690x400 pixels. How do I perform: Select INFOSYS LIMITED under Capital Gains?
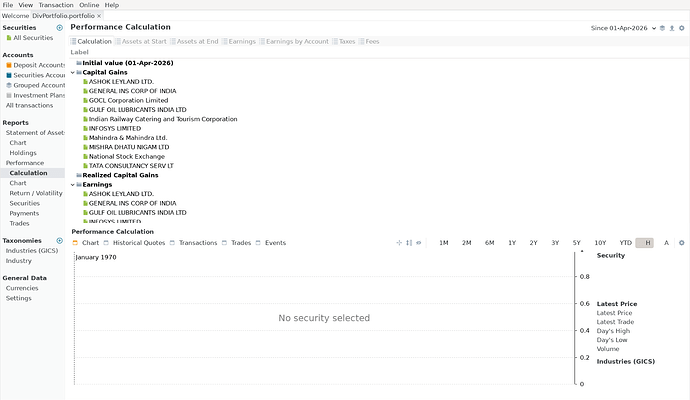point(115,128)
